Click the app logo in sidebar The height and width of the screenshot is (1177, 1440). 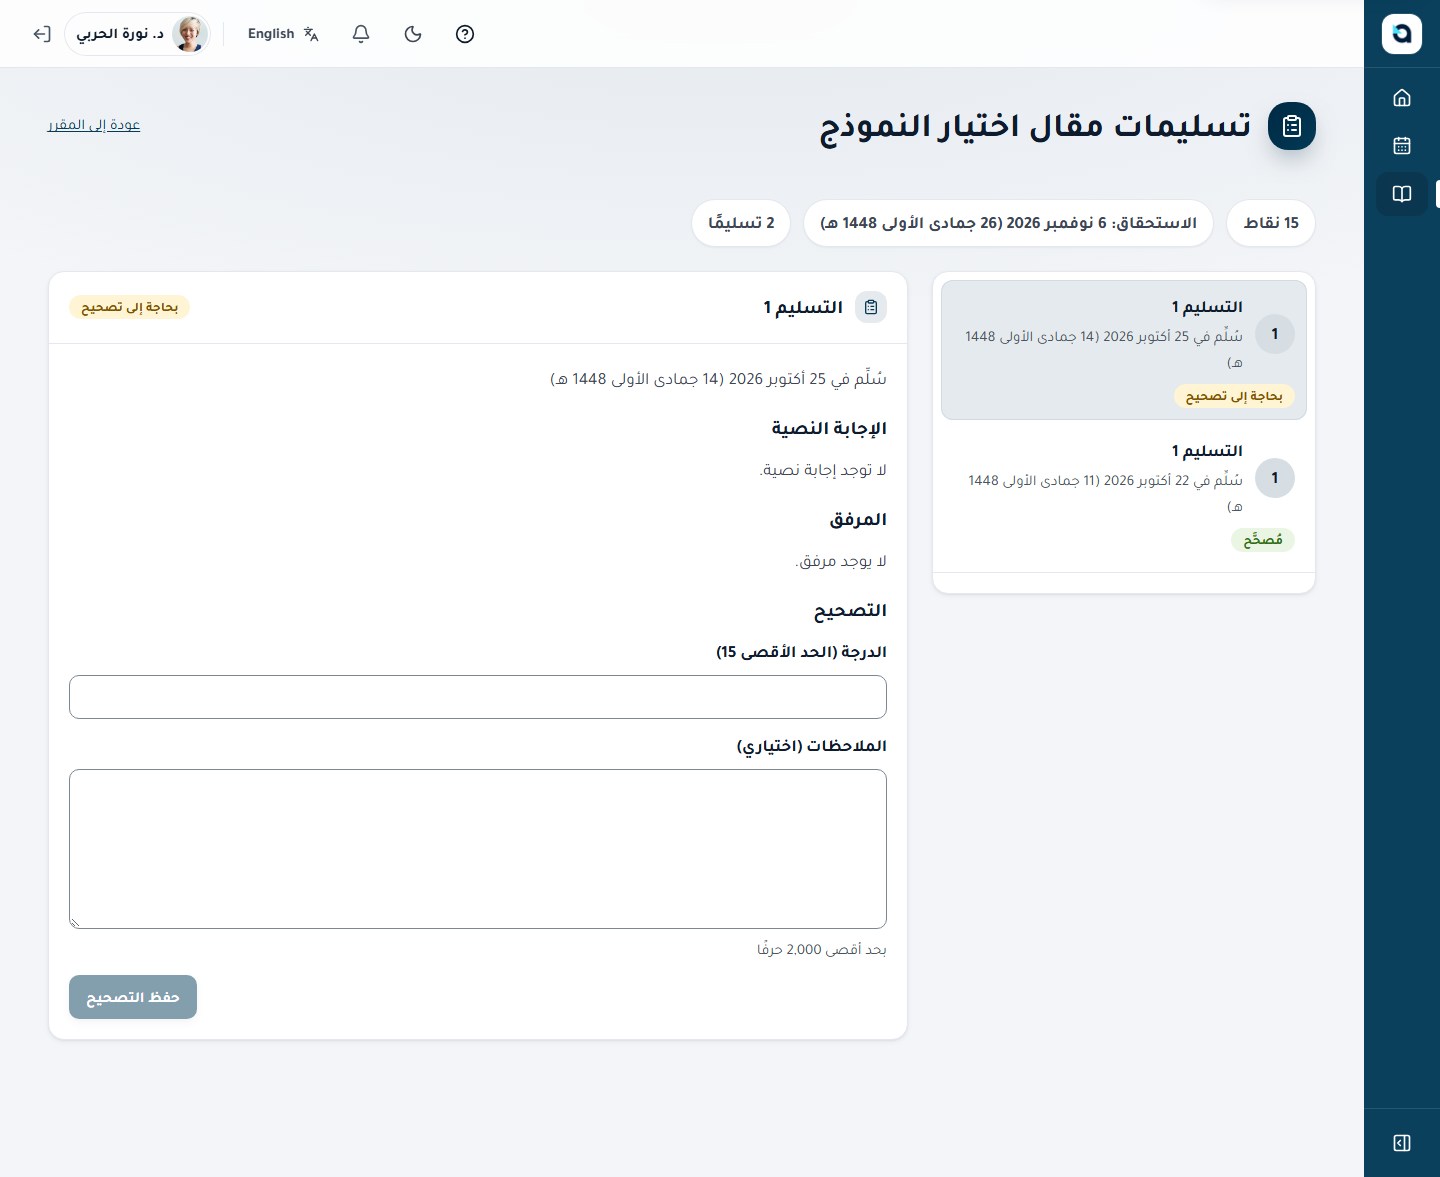point(1402,34)
